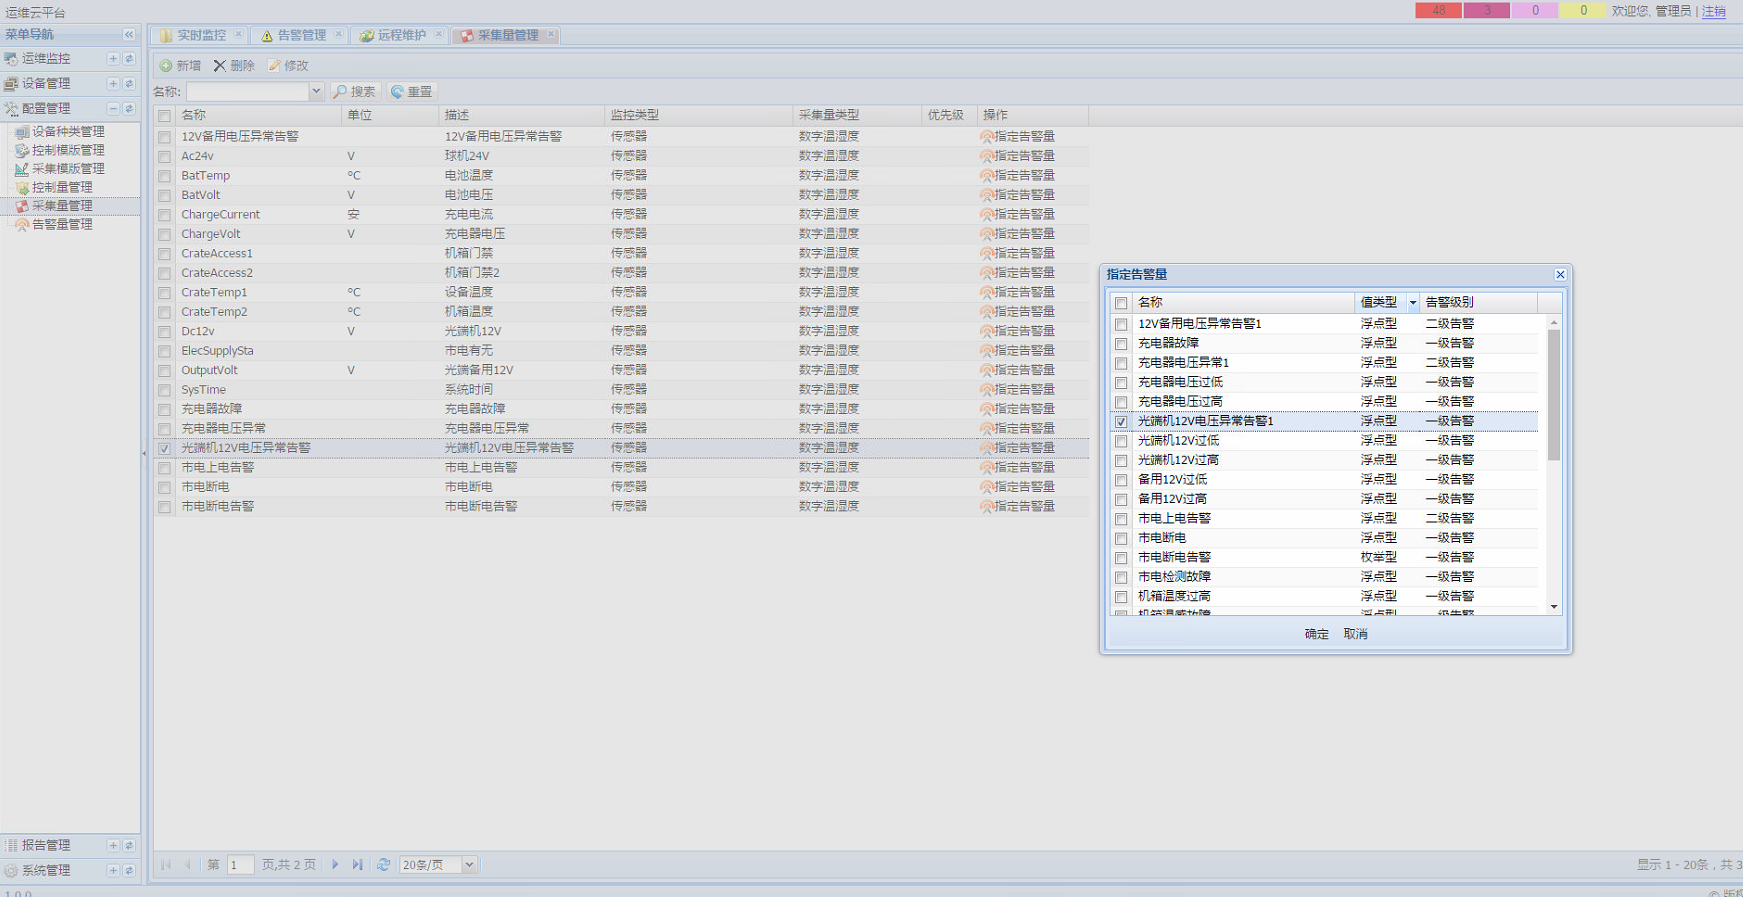Click the yellow alarm count 0 badge
The width and height of the screenshot is (1743, 897).
(x=1583, y=10)
